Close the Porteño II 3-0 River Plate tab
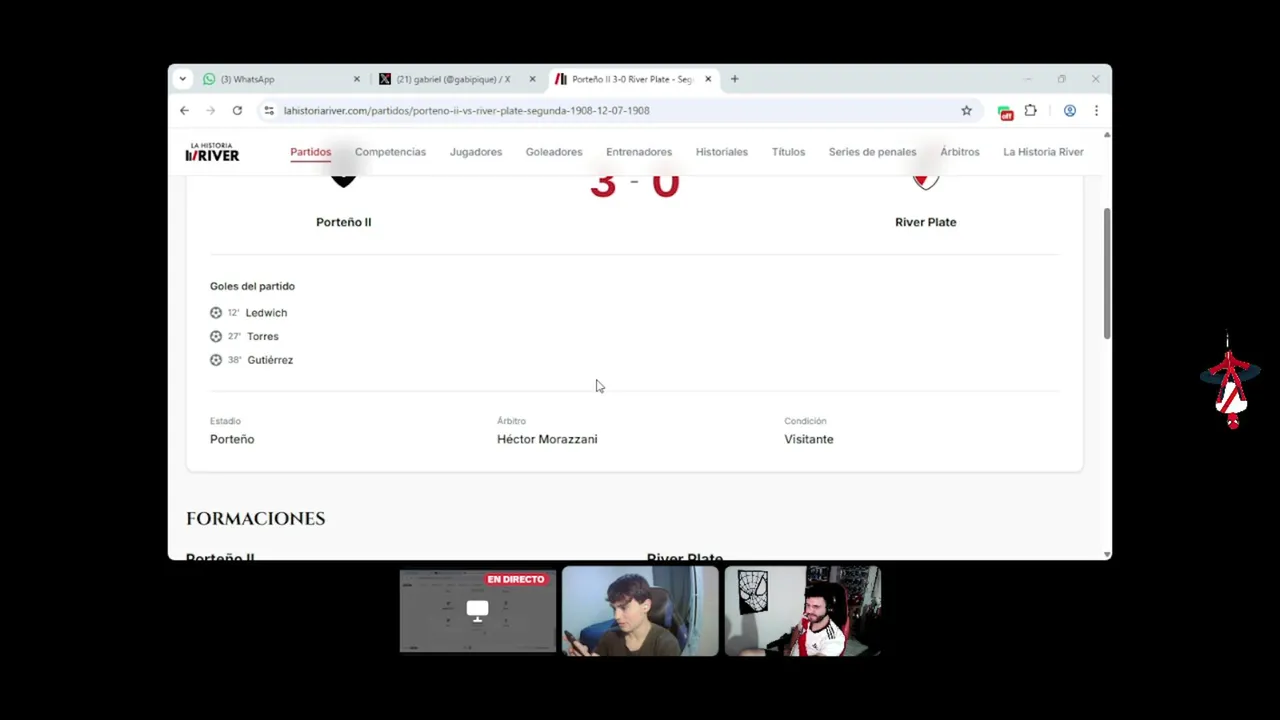1280x720 pixels. point(708,79)
